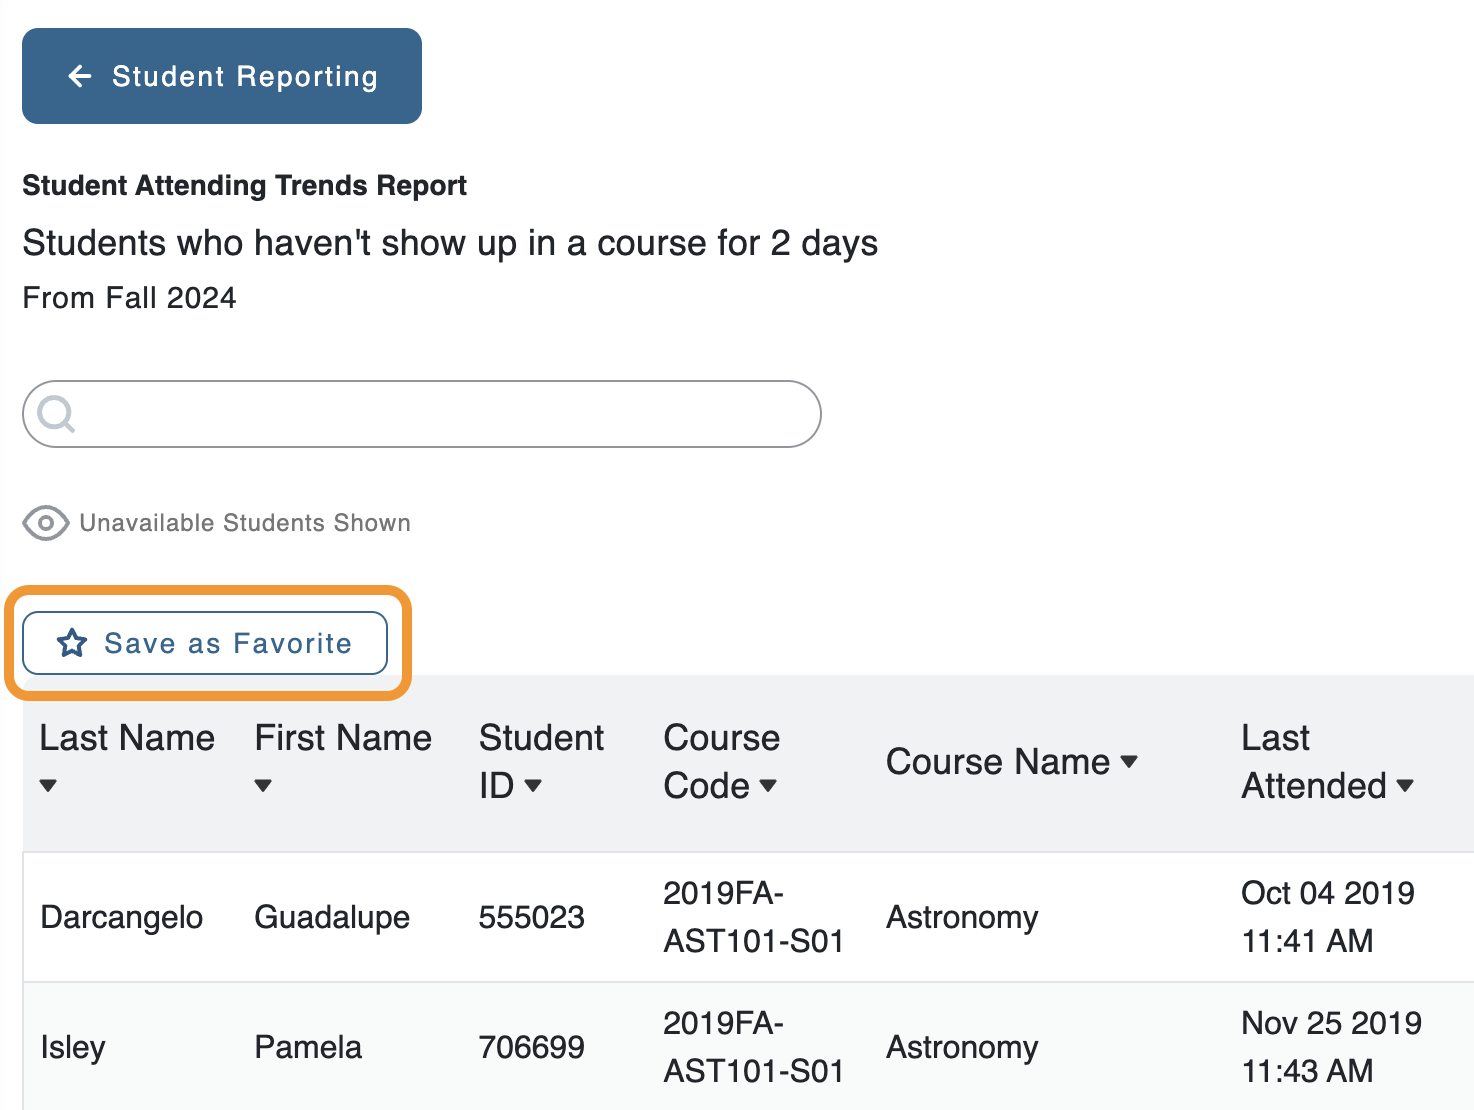Screen dimensions: 1474x1110
Task: Click the Last Attended column header text
Action: point(1312,762)
